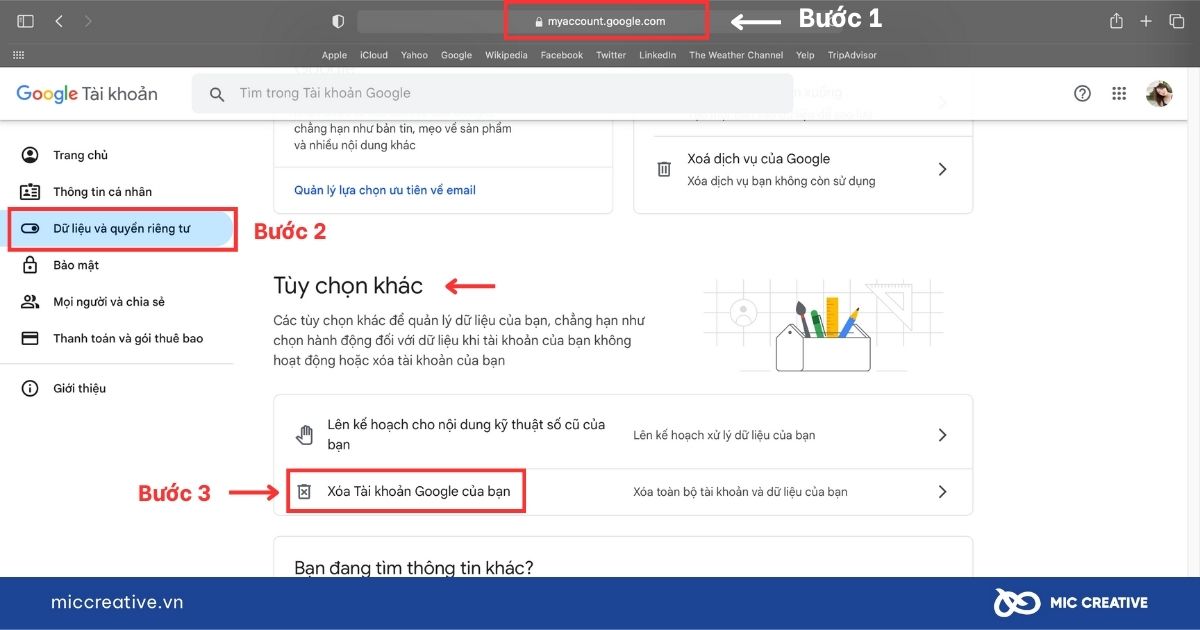Click the Xóa toàn bộ tài khoản và dữ liệu text
The image size is (1200, 630).
coord(740,492)
